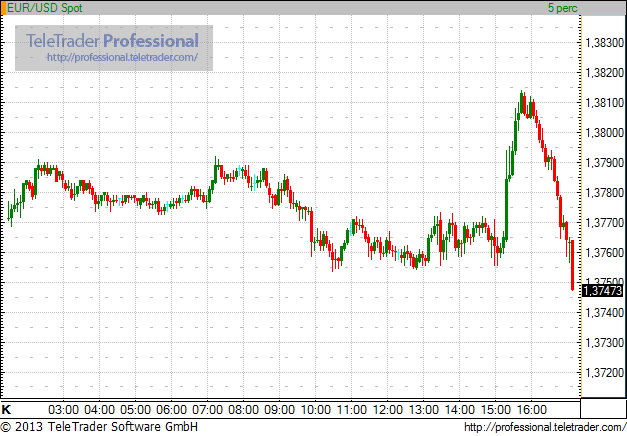Click the 16:00 time axis label
Screen dimensions: 627x436
point(531,410)
